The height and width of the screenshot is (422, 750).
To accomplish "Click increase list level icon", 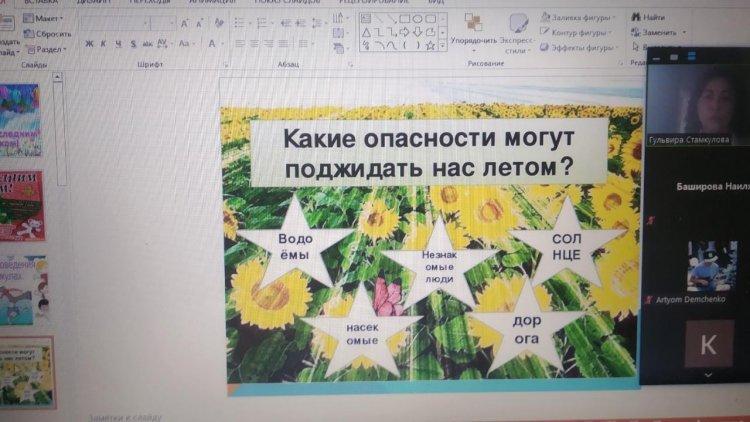I will click(x=300, y=23).
